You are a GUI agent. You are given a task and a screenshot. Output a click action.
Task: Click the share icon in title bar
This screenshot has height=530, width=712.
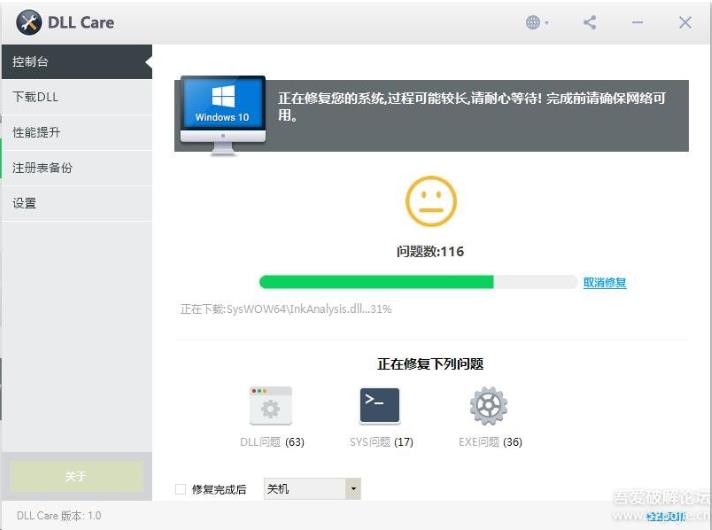589,23
